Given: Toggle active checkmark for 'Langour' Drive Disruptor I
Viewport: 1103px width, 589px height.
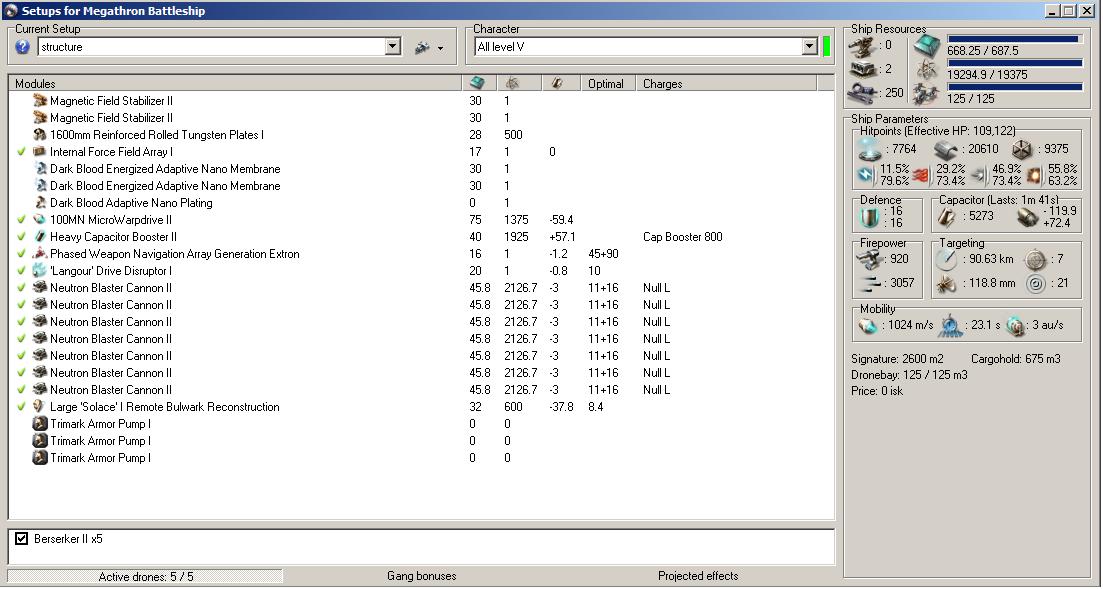Looking at the screenshot, I should pos(21,270).
